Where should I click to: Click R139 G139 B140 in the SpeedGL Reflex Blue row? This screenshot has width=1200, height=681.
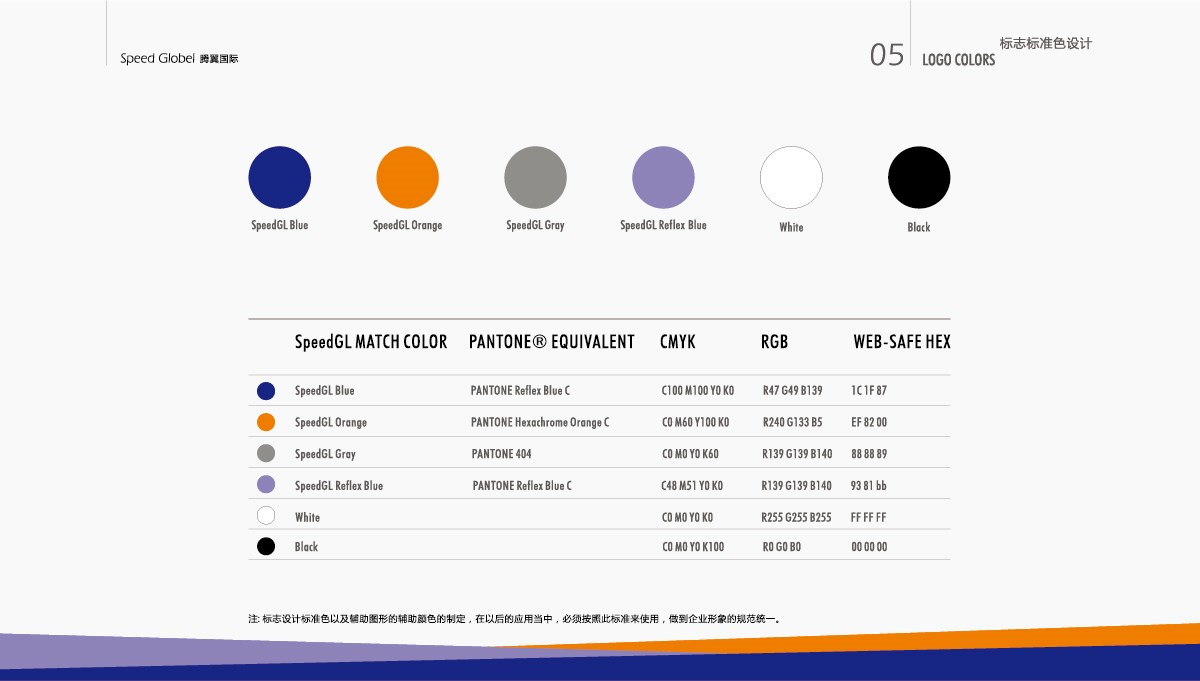(x=797, y=486)
